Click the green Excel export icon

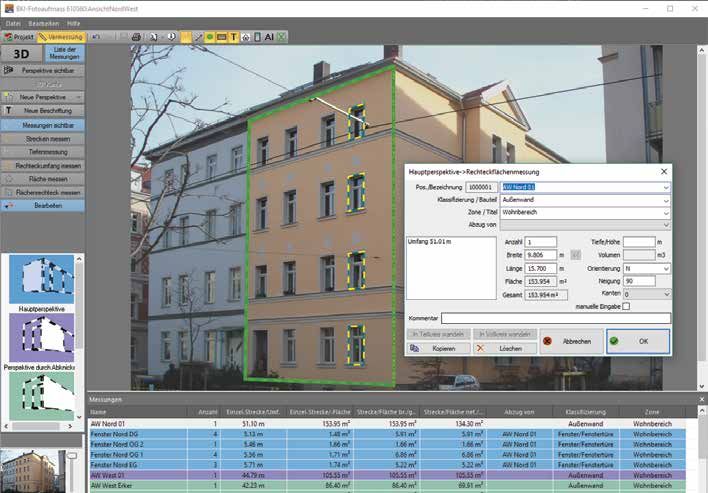[x=283, y=37]
